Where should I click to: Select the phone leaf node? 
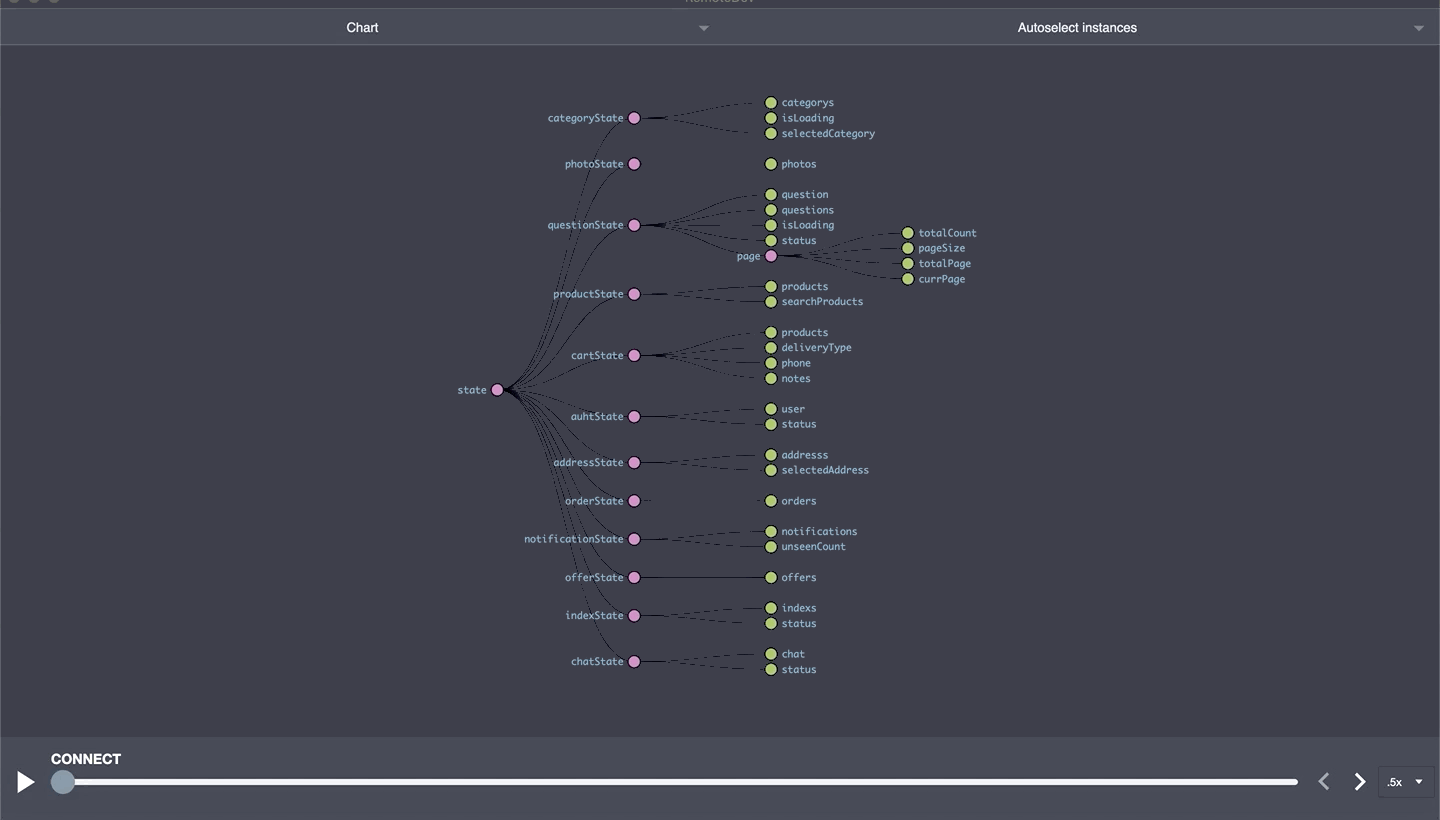point(771,363)
